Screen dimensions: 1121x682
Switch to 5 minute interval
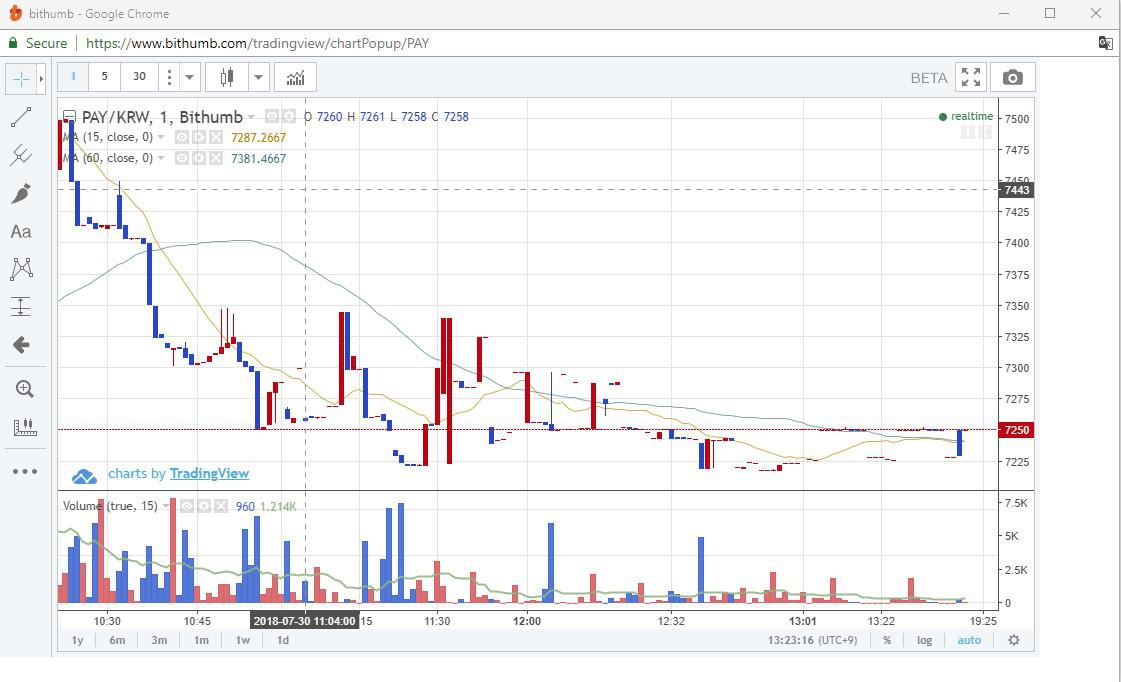click(104, 77)
